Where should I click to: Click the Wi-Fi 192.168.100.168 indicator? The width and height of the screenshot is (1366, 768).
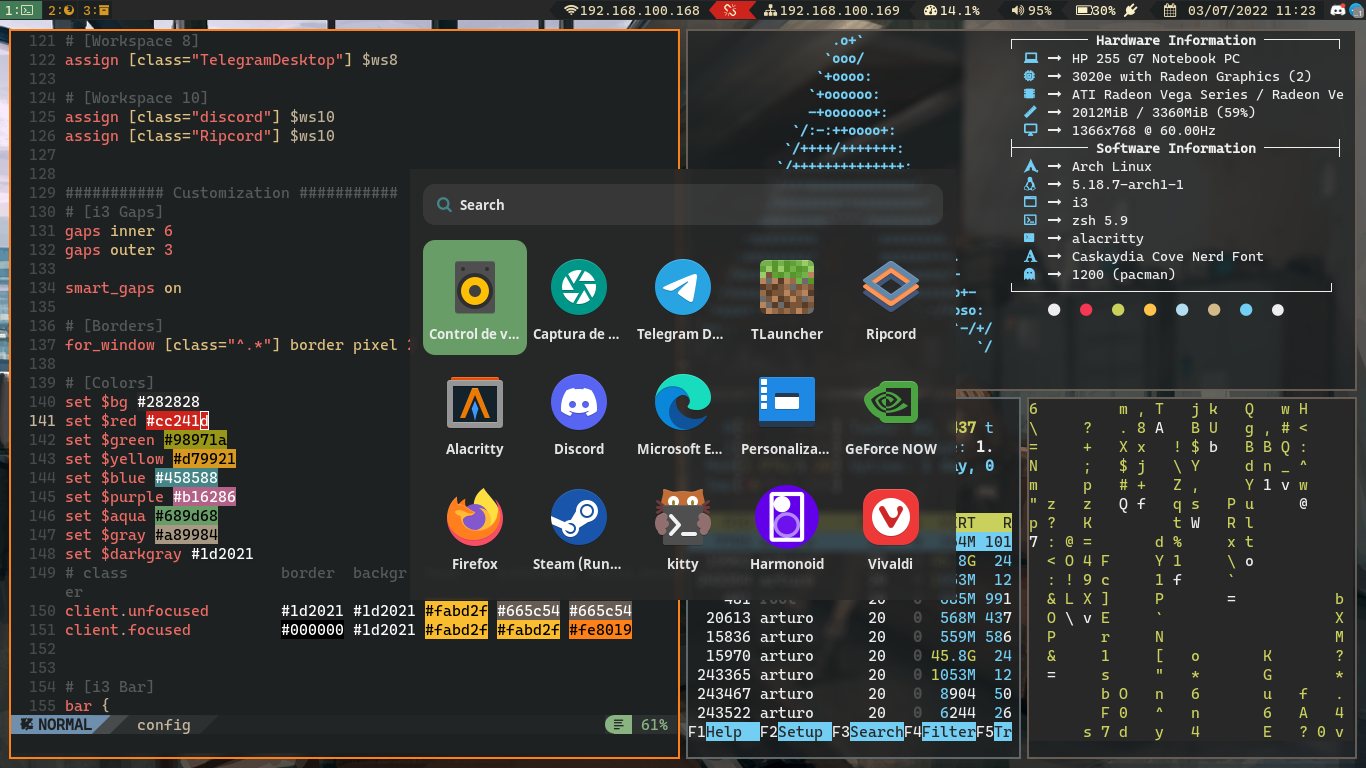(x=632, y=10)
